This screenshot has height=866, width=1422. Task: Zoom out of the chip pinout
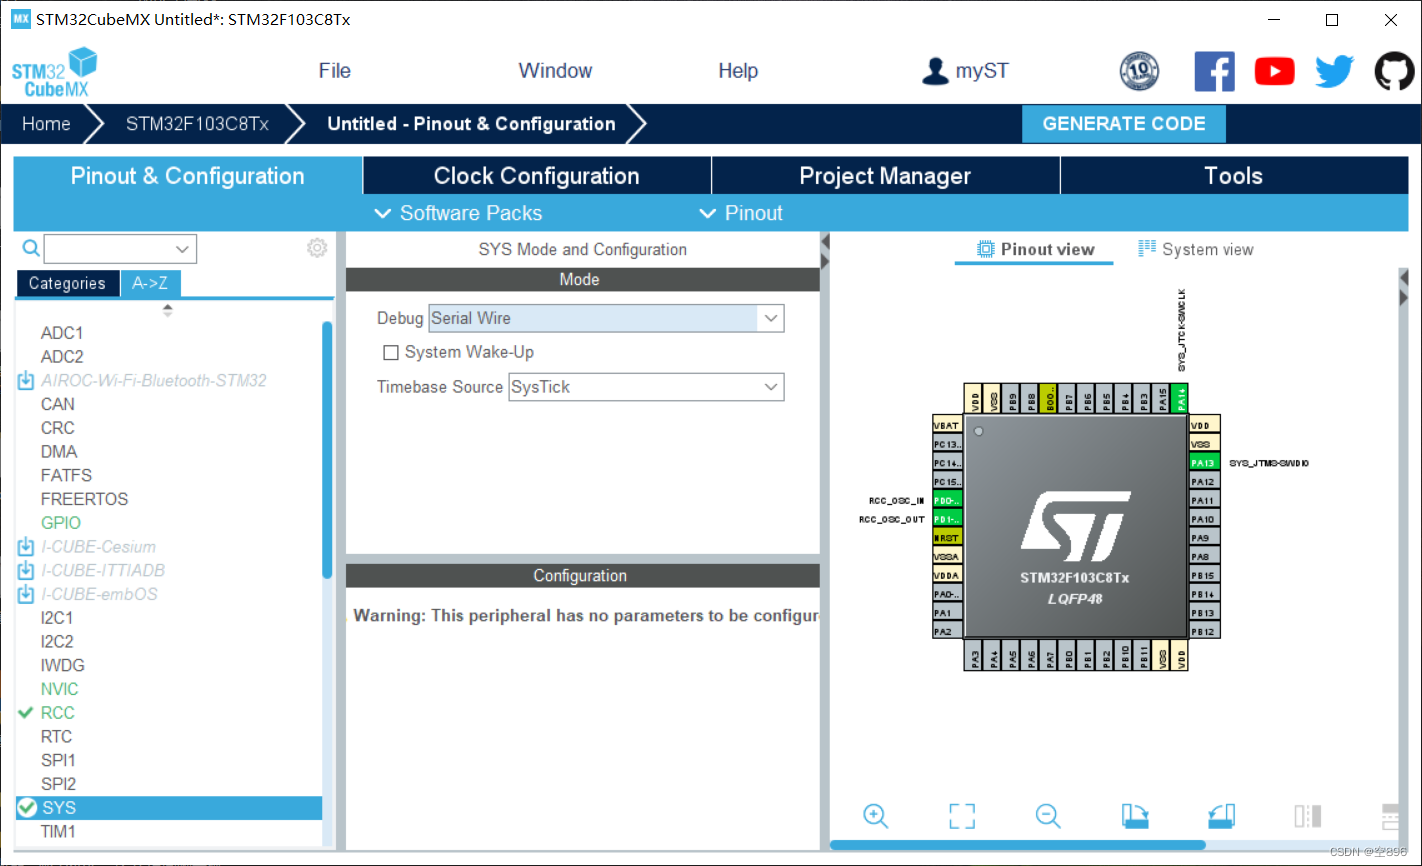click(1048, 816)
